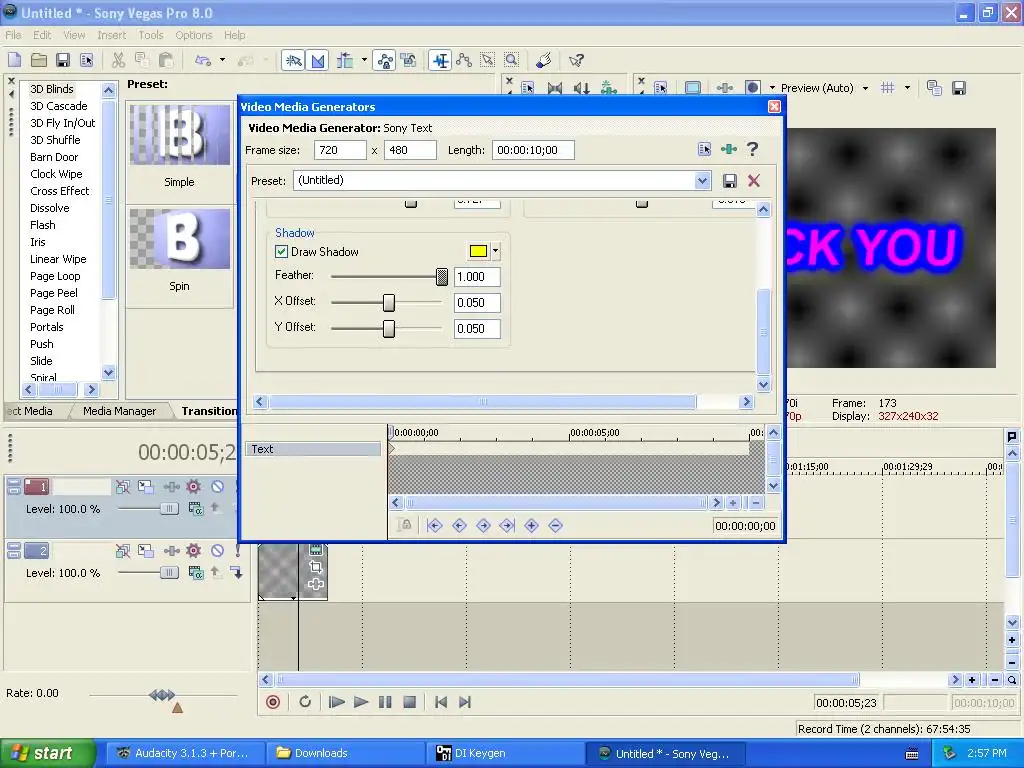Save the project using the main toolbar disk icon
Screen dimensions: 1024x768
(x=63, y=61)
